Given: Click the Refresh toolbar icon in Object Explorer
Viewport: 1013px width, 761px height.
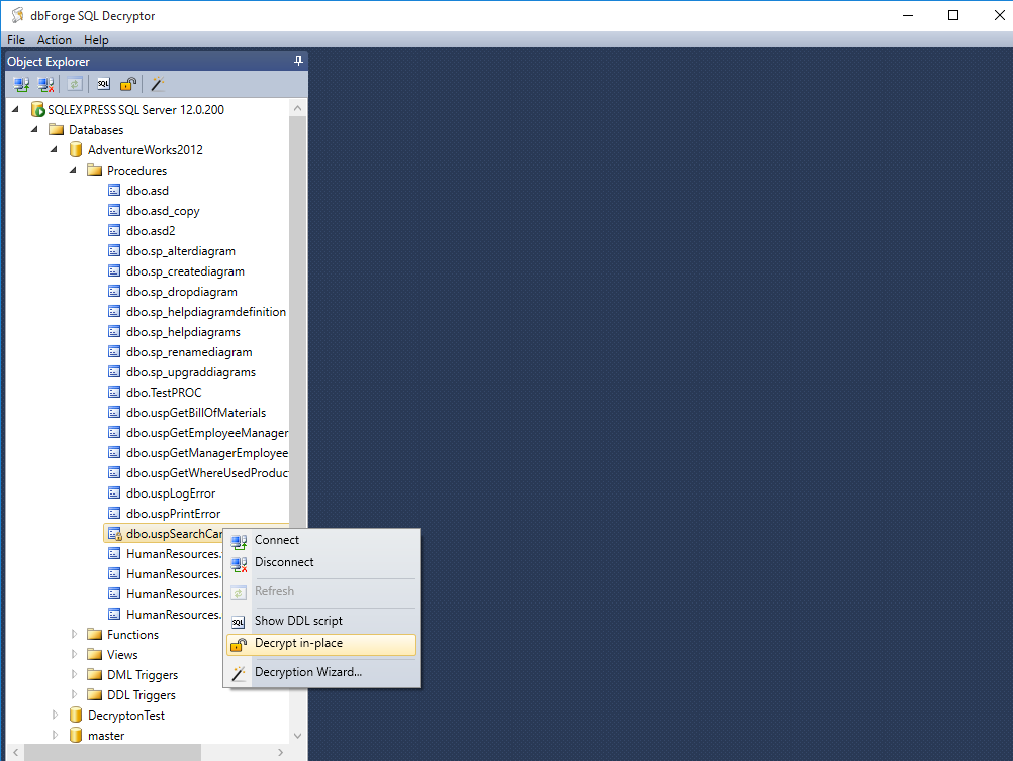Looking at the screenshot, I should [75, 84].
